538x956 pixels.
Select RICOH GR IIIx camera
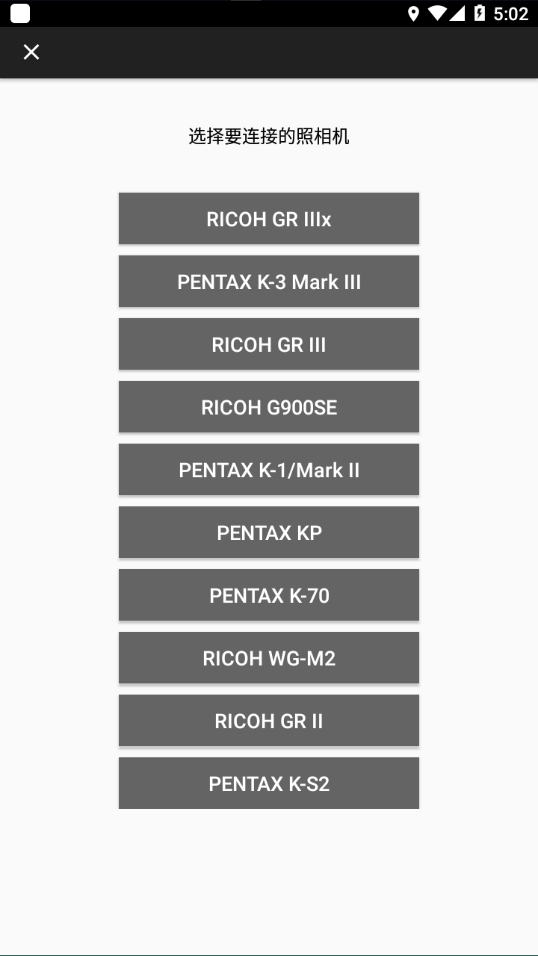pos(269,219)
